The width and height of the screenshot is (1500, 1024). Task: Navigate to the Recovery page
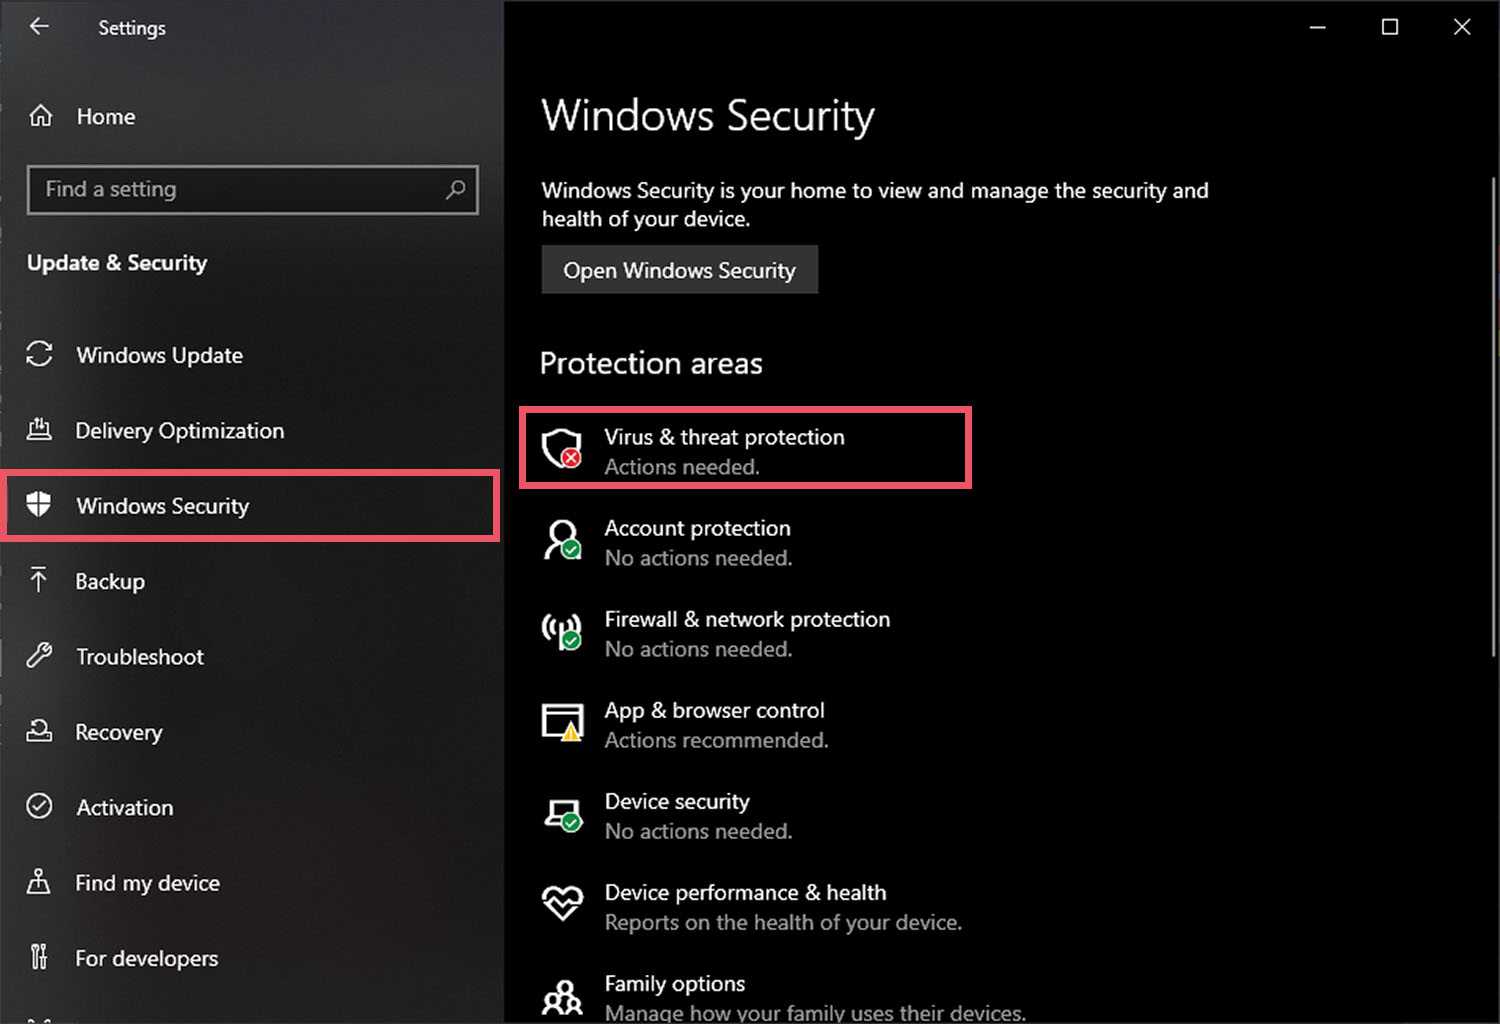tap(118, 732)
